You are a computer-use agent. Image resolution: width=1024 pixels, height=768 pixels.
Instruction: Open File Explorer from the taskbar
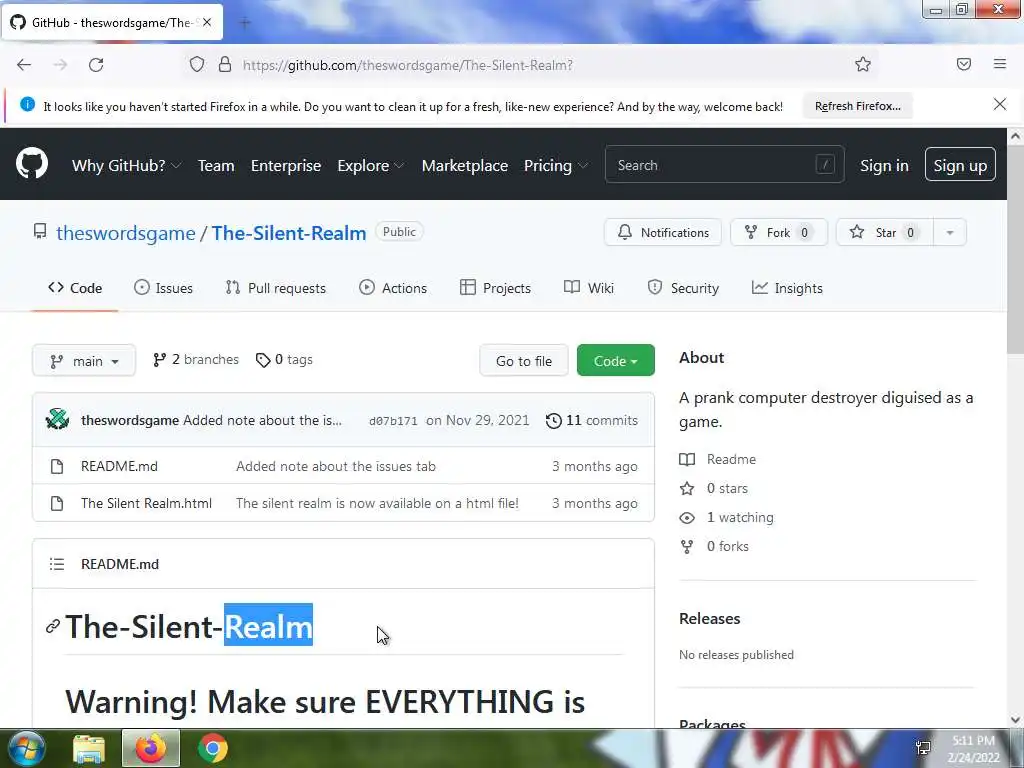pos(89,748)
